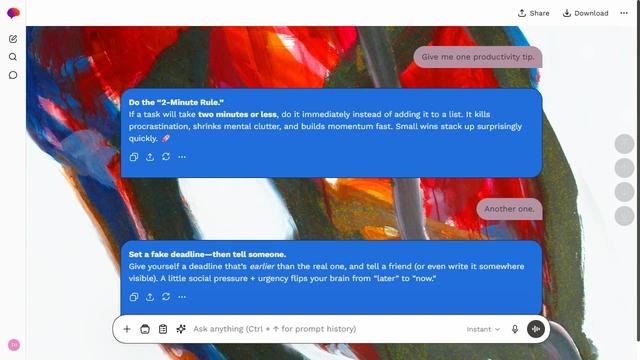Screen dimensions: 640x360
Task: Click the clipboard icon in prompt bar
Action: click(x=163, y=329)
